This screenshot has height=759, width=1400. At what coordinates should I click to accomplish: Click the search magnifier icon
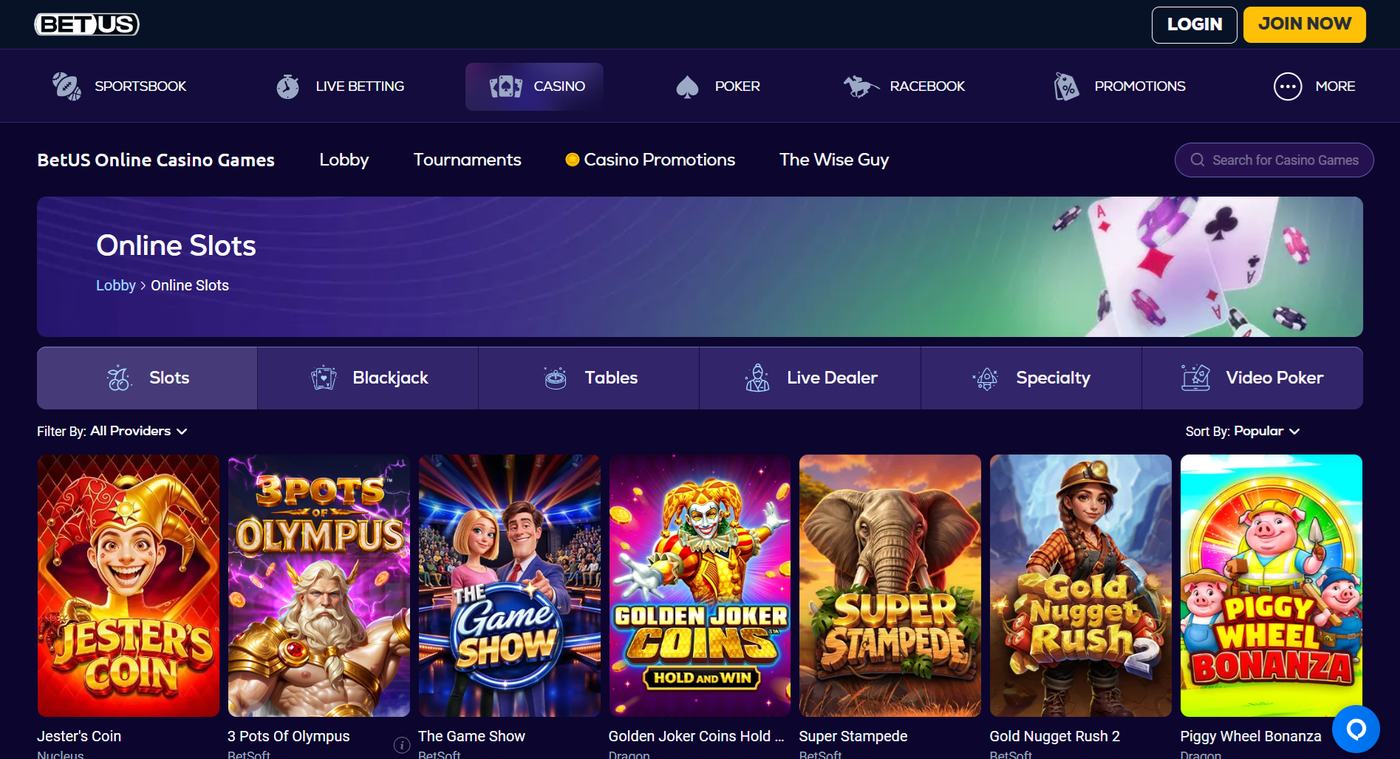pos(1197,160)
